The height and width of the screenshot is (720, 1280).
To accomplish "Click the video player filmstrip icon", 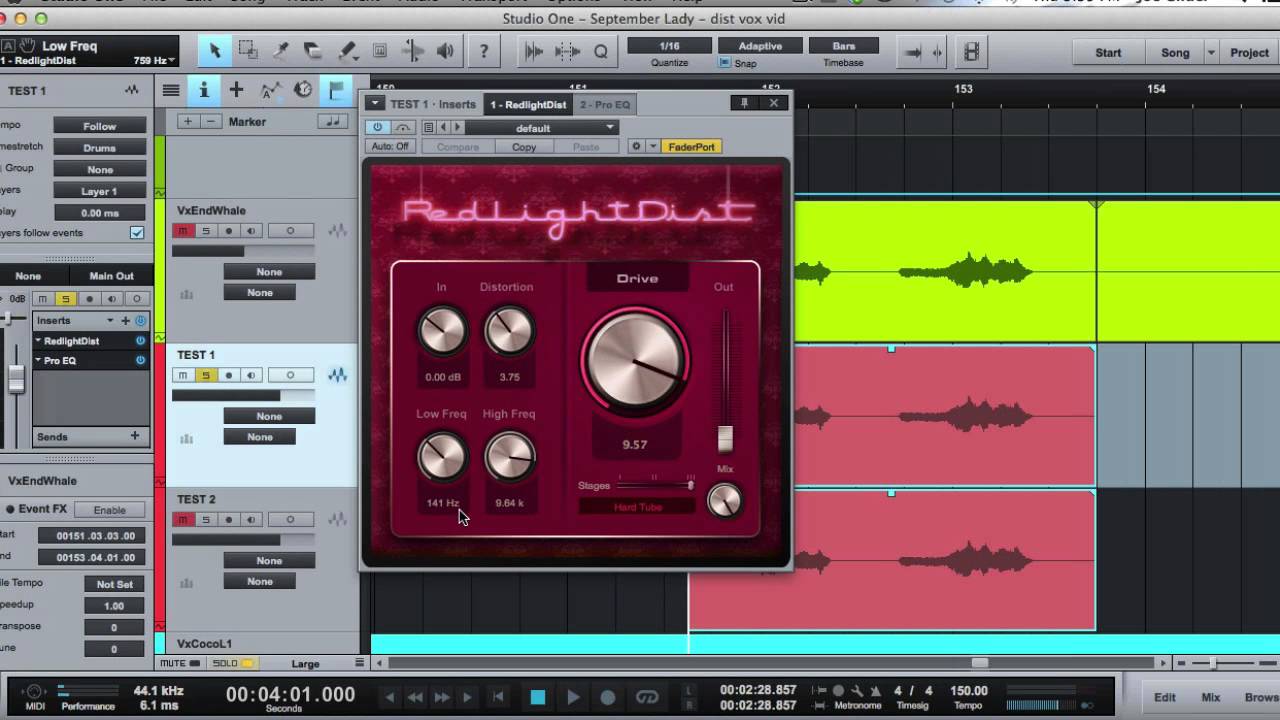I will [971, 52].
